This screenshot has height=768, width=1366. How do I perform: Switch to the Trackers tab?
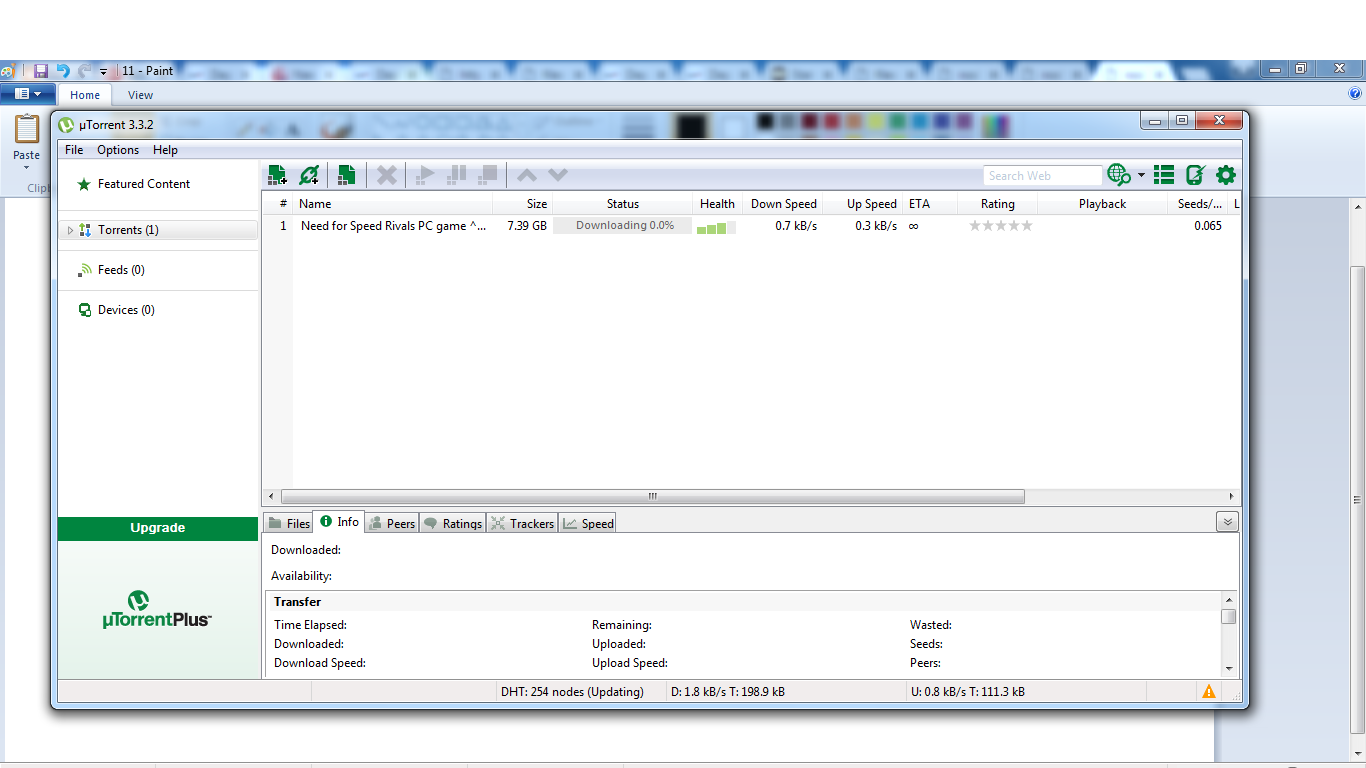coord(522,523)
